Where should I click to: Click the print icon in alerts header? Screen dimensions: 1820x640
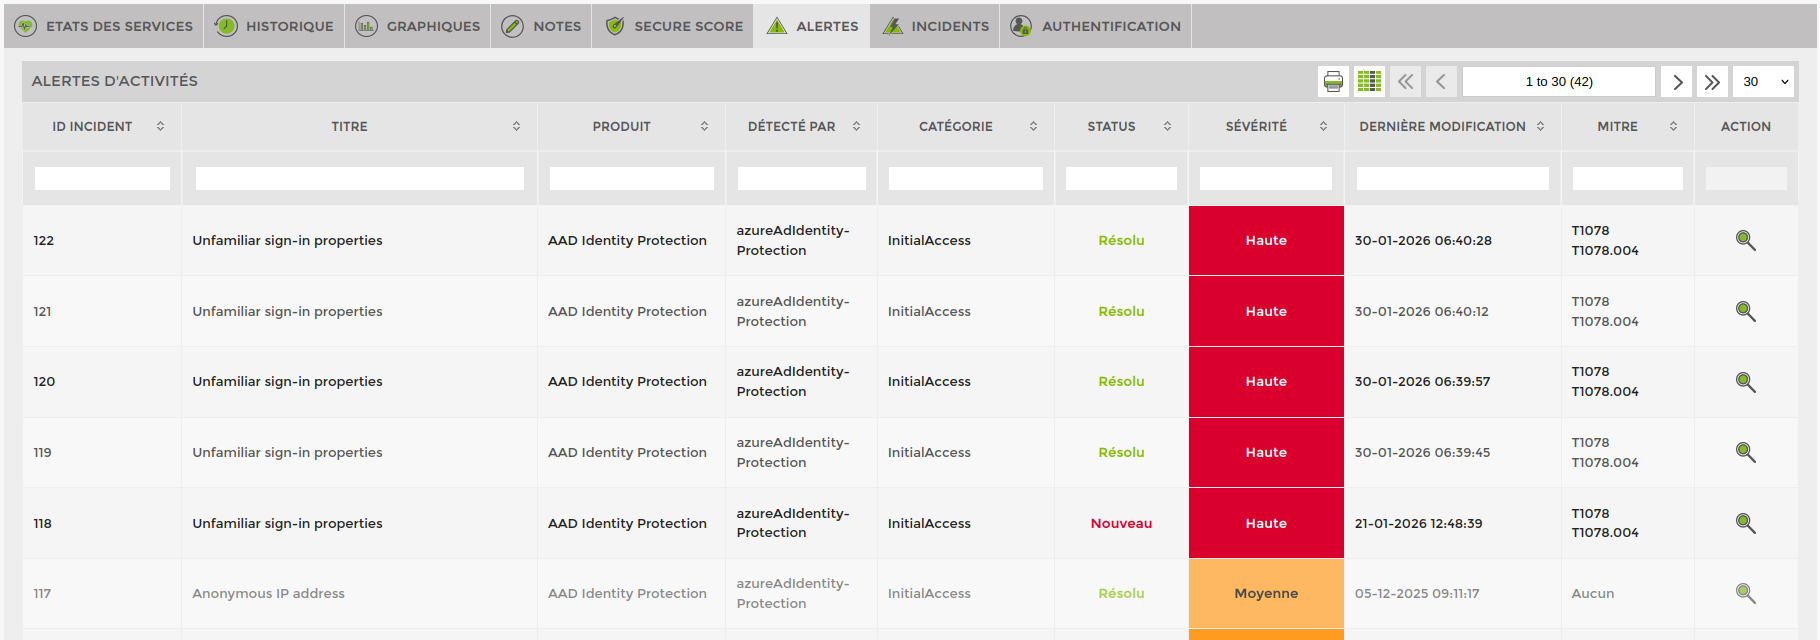tap(1333, 82)
